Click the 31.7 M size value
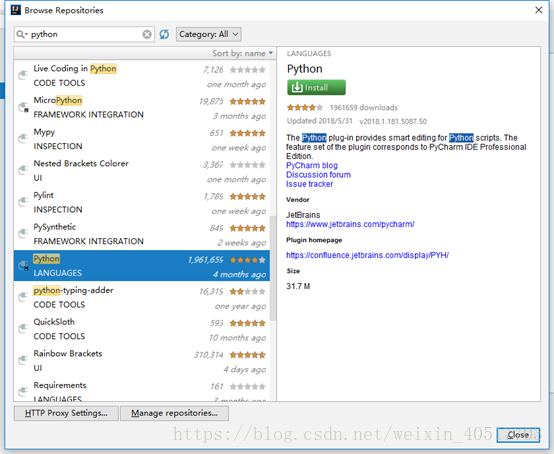 298,286
